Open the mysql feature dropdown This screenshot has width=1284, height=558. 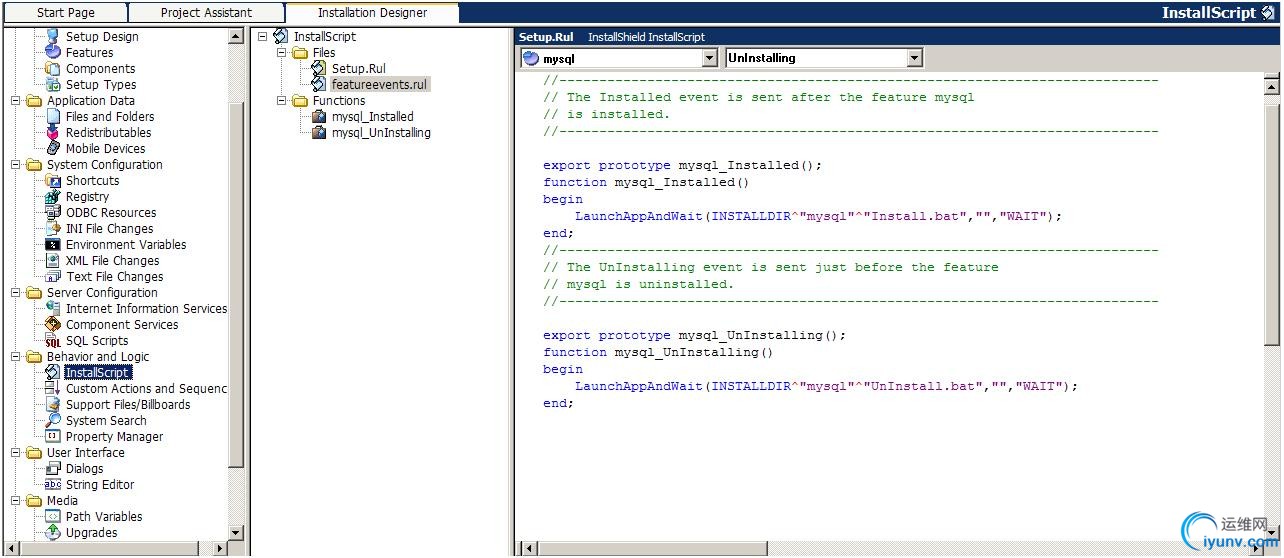pyautogui.click(x=709, y=59)
